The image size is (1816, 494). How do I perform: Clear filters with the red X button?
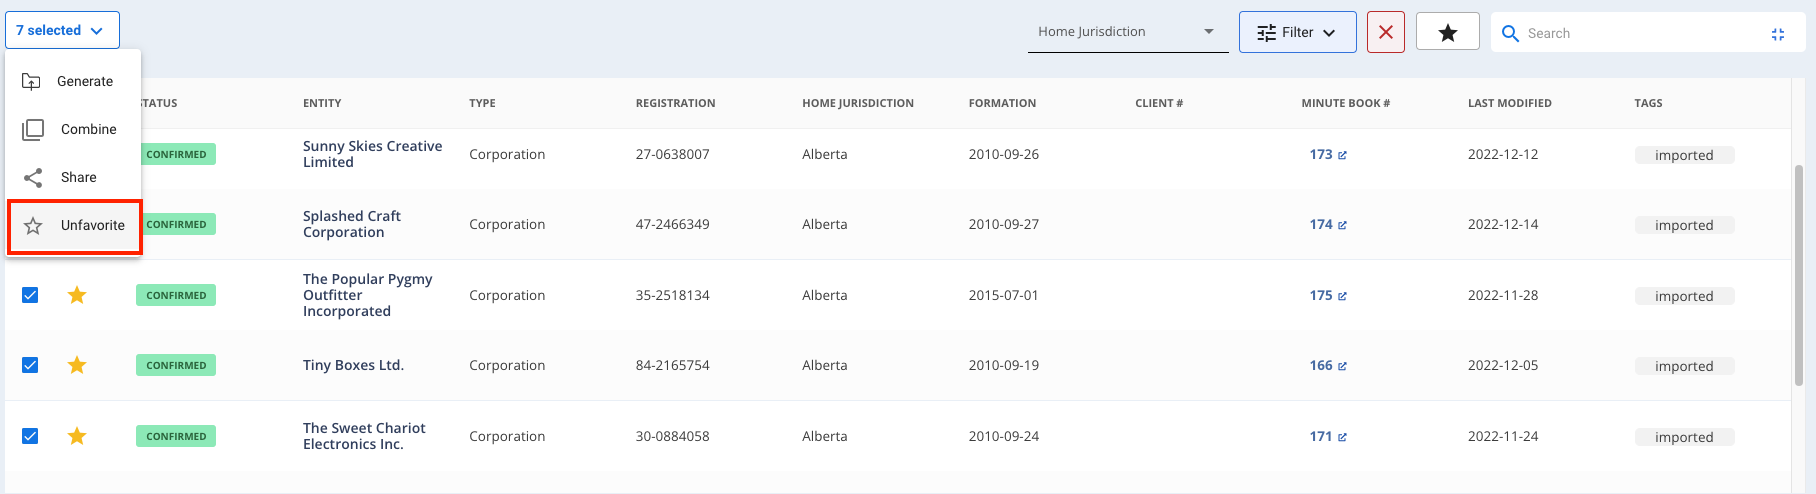click(1386, 32)
